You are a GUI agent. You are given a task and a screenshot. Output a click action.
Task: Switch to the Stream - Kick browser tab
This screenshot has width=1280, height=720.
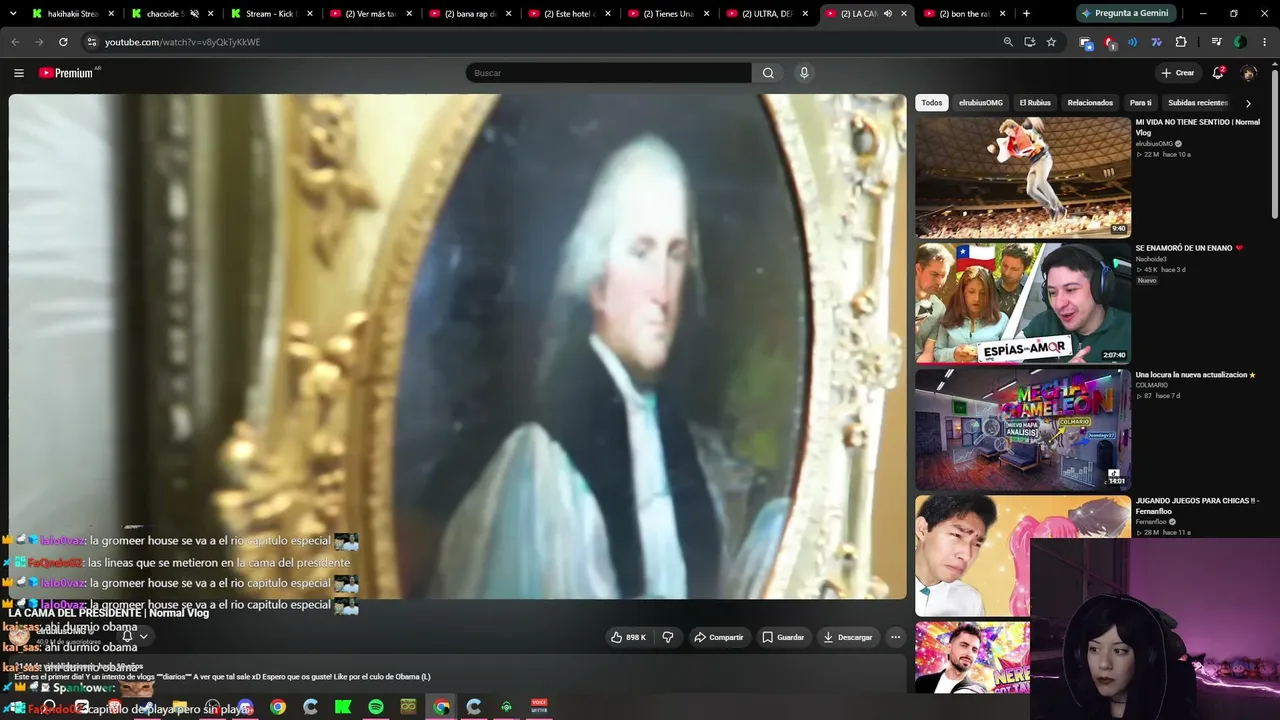272,14
